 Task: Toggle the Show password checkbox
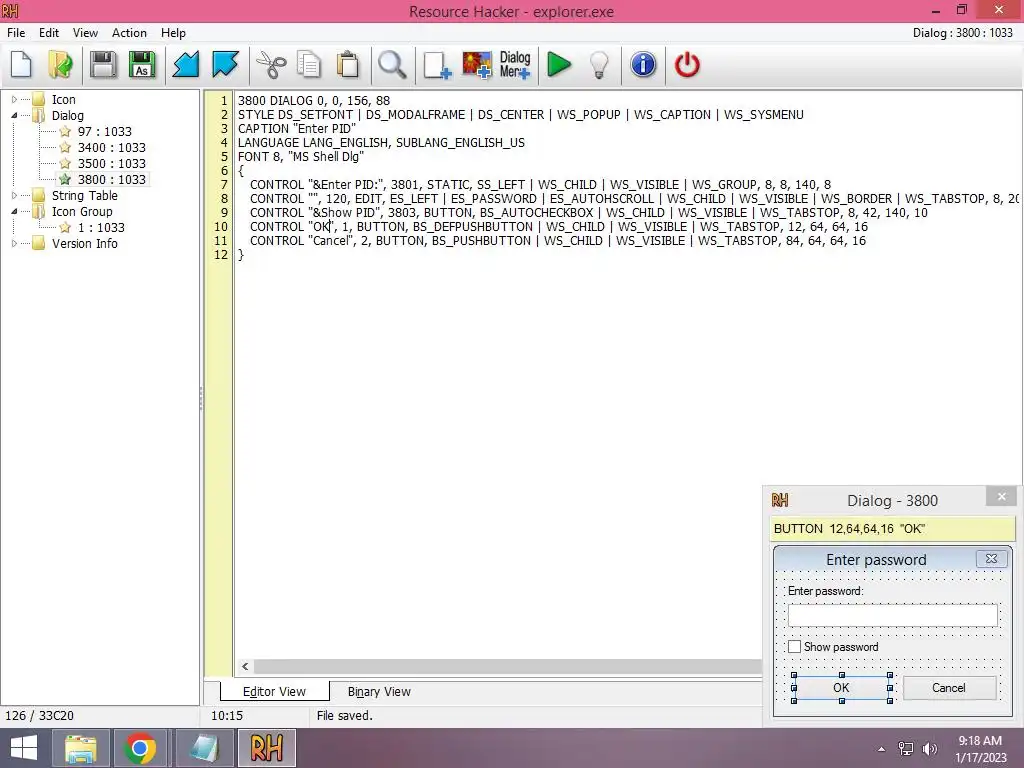point(794,647)
